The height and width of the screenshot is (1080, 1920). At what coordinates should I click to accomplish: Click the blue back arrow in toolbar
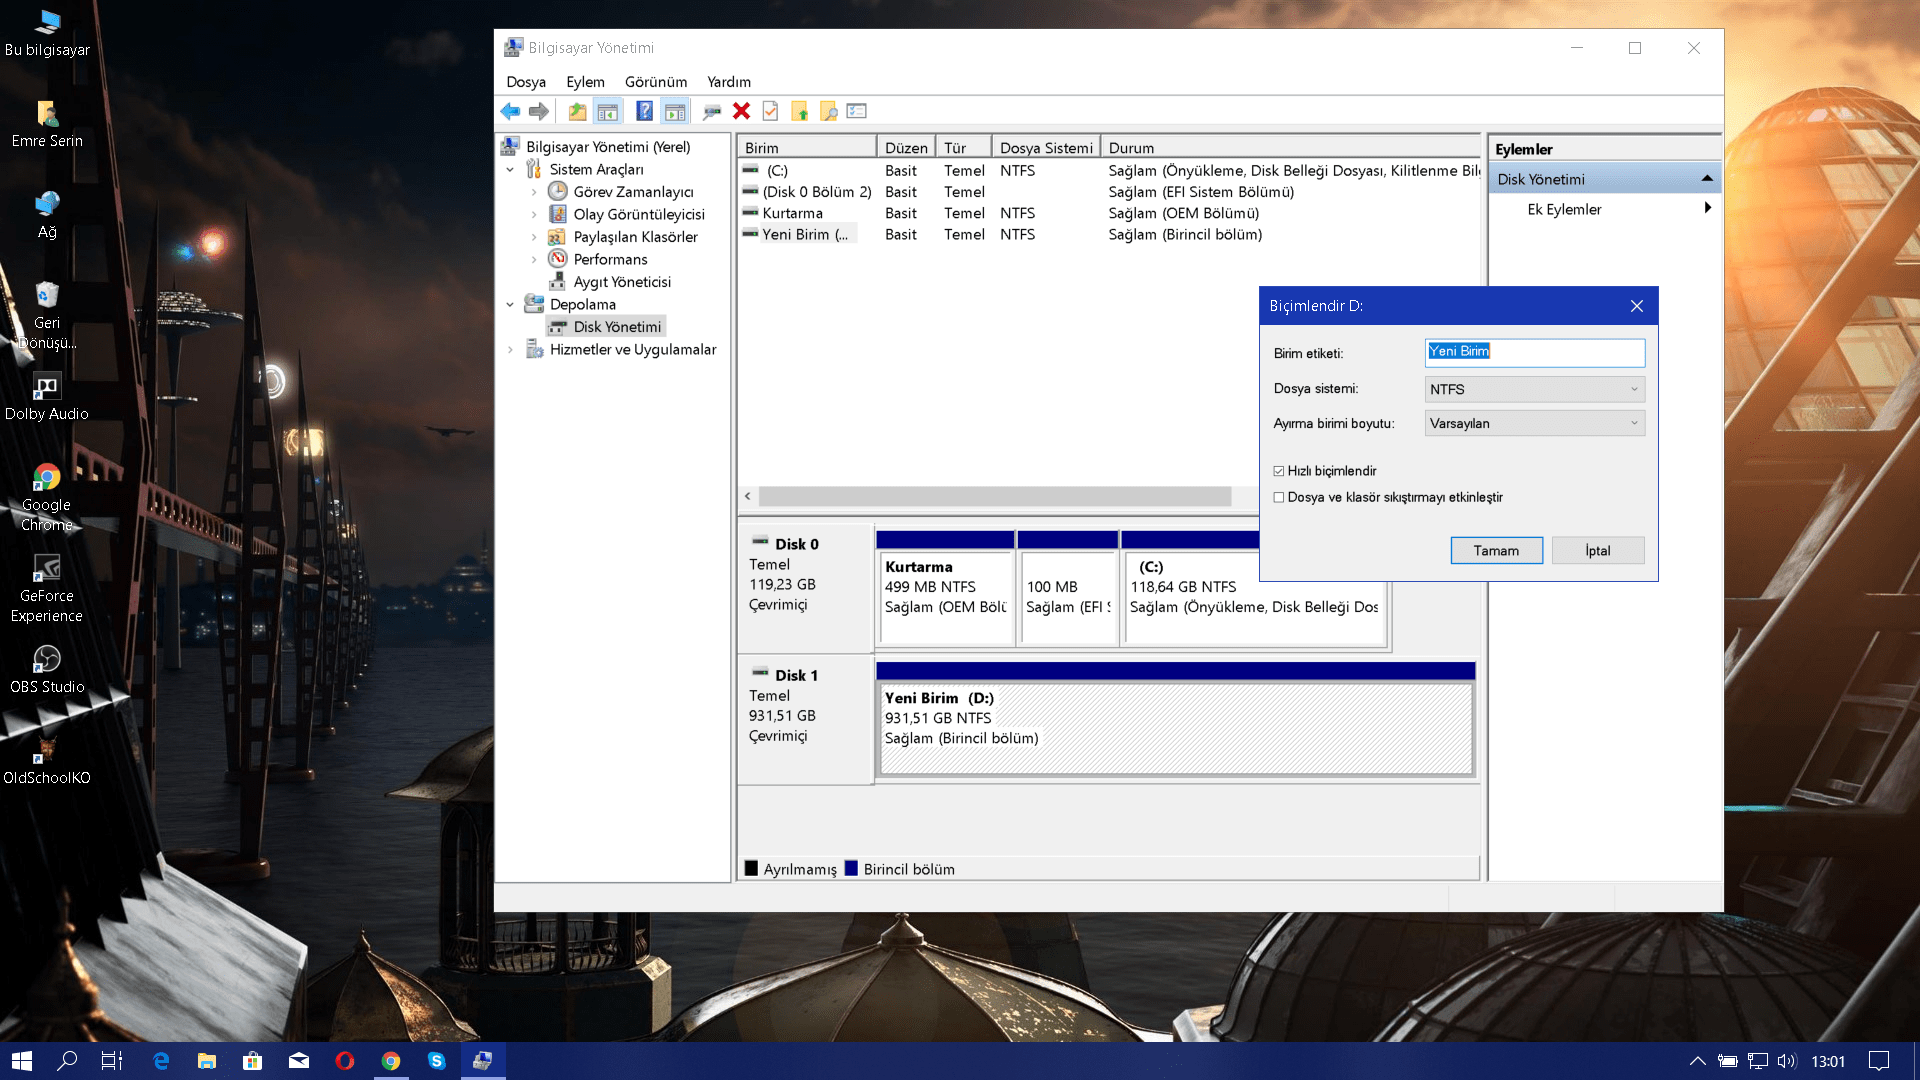tap(510, 111)
